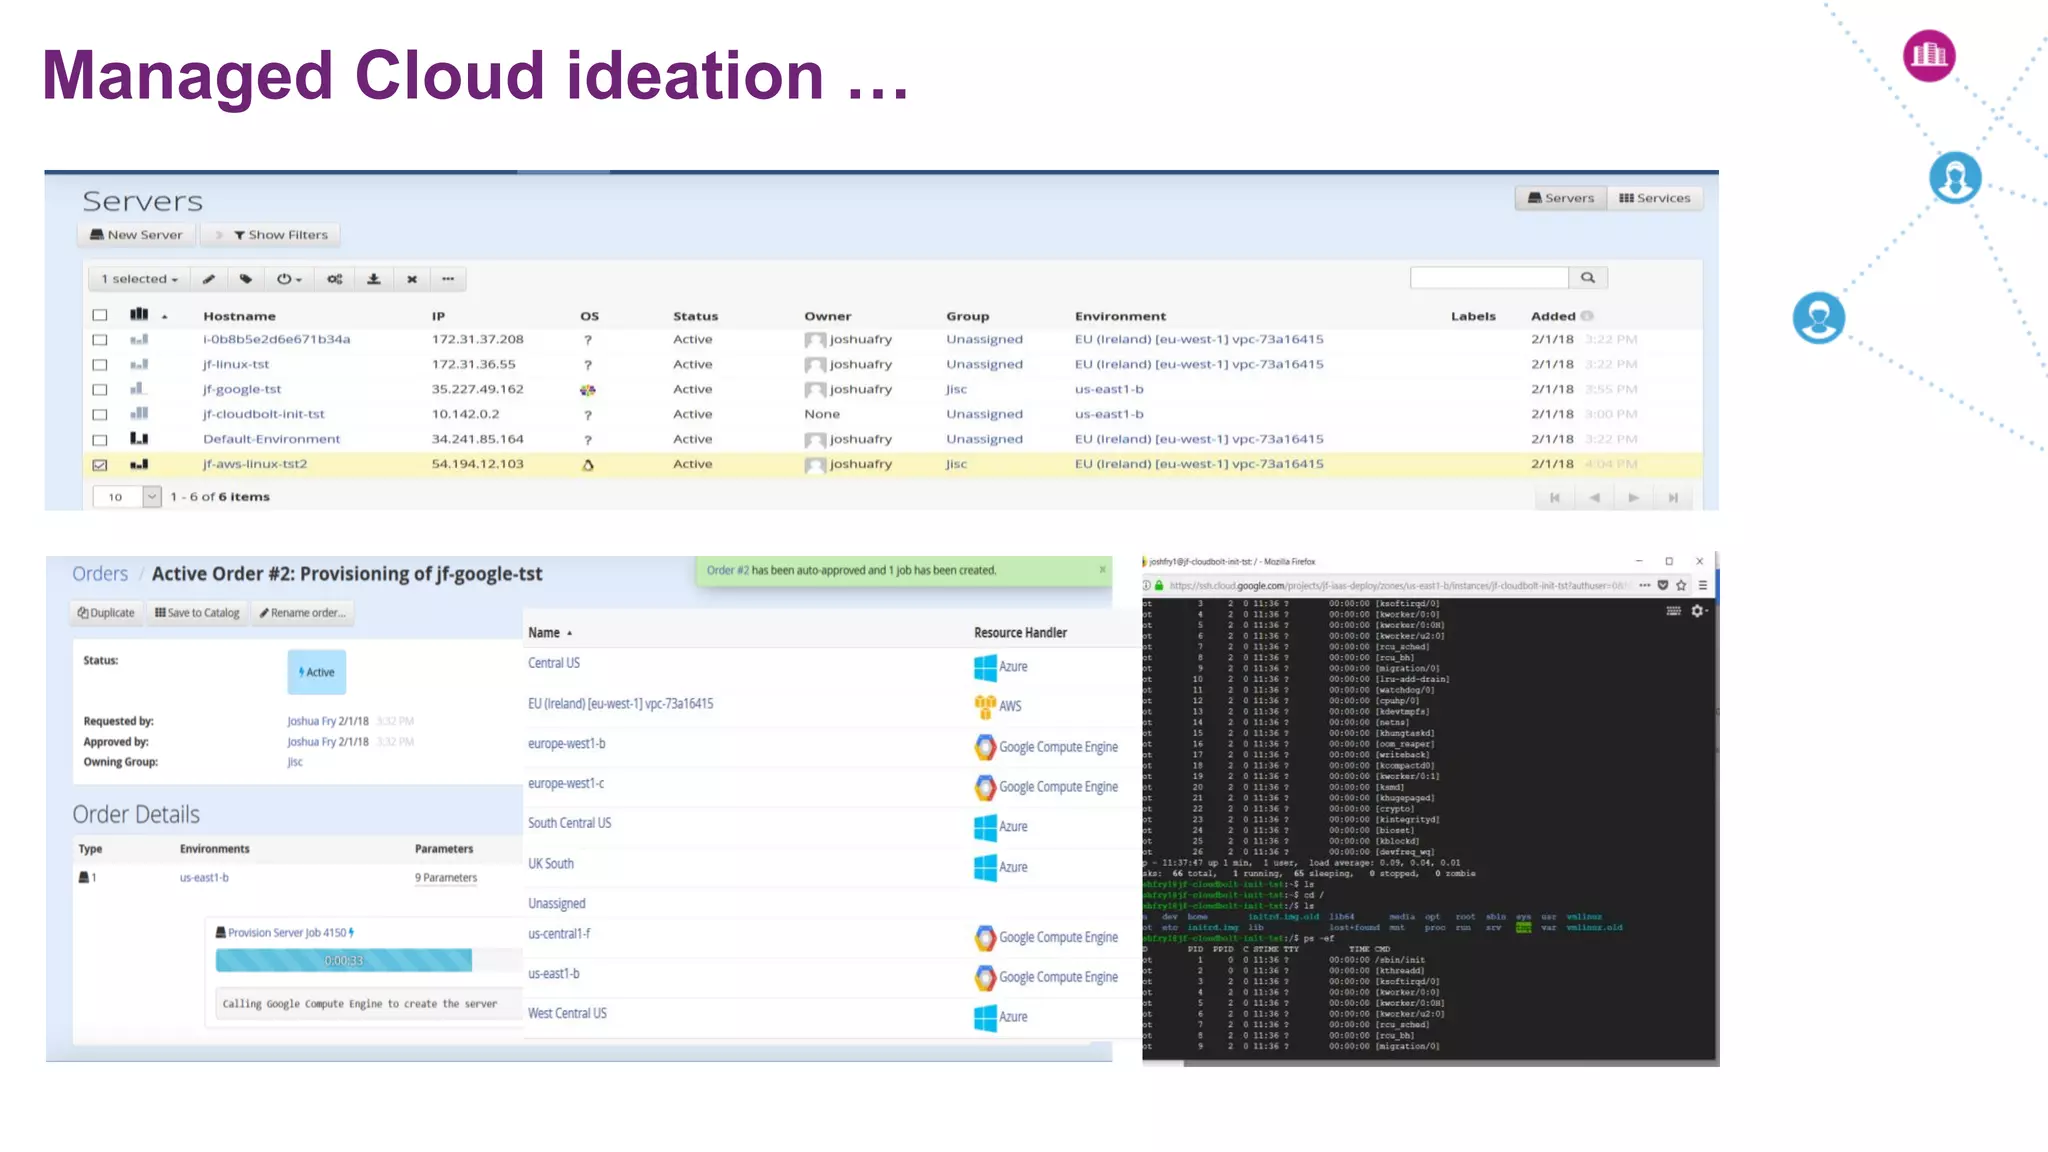Click the Azure icon for Central US

[x=985, y=667]
